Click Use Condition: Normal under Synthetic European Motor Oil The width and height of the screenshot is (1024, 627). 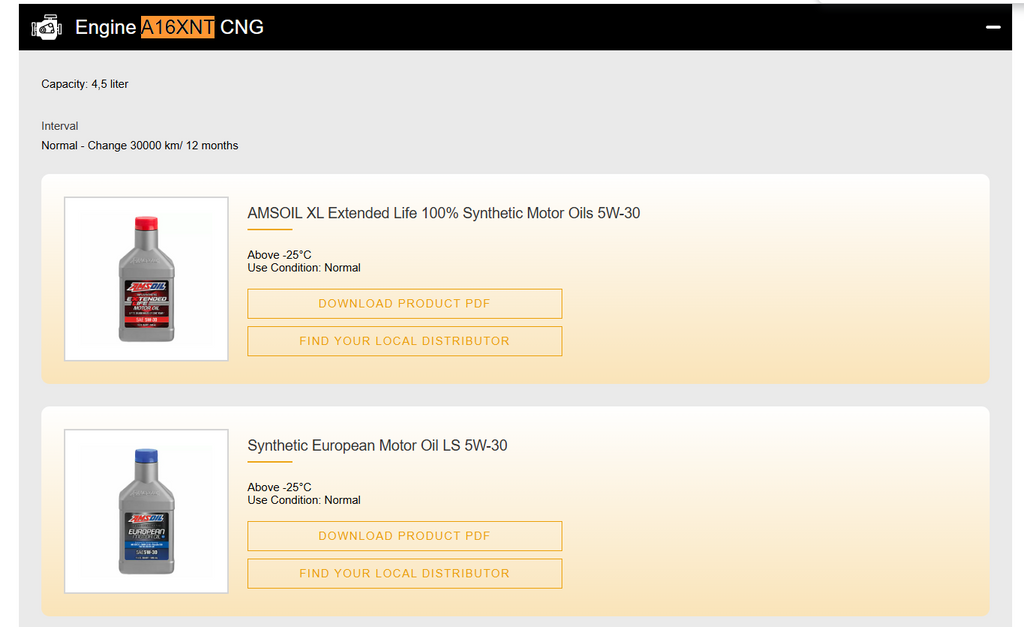pyautogui.click(x=304, y=500)
